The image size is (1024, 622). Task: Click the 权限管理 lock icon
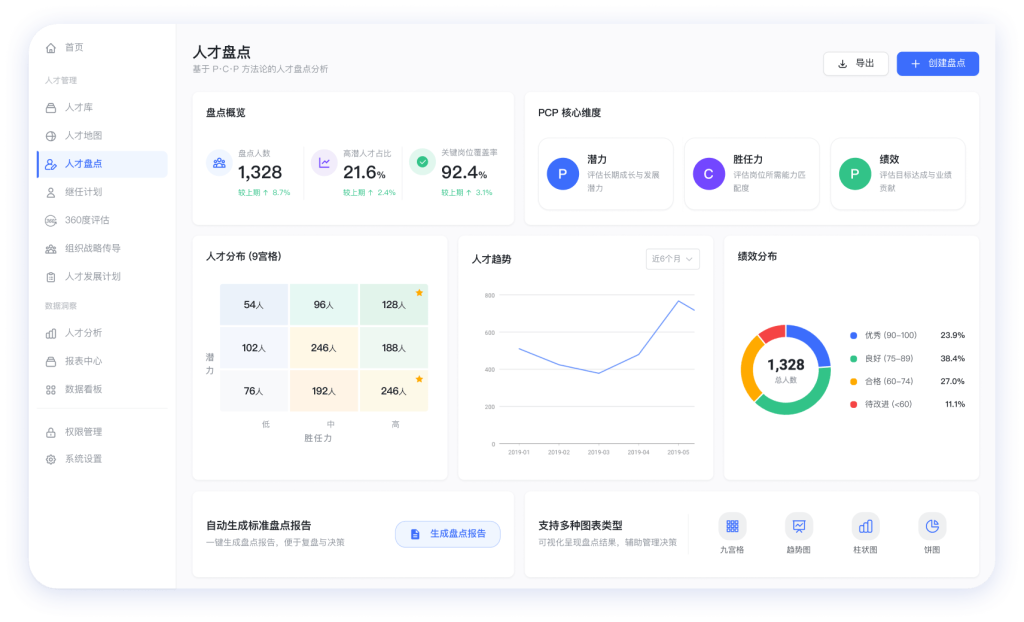point(51,433)
